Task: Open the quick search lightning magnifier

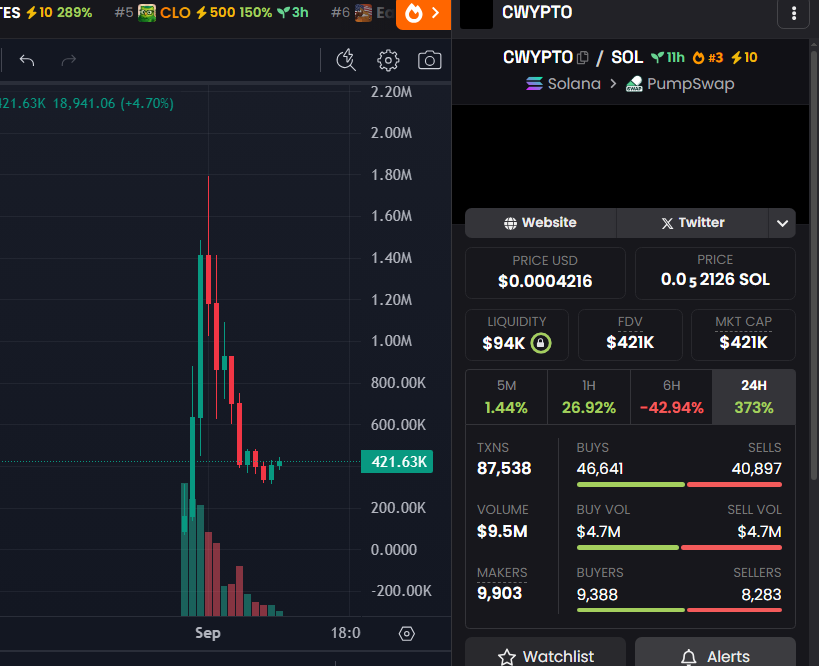Action: pyautogui.click(x=346, y=60)
